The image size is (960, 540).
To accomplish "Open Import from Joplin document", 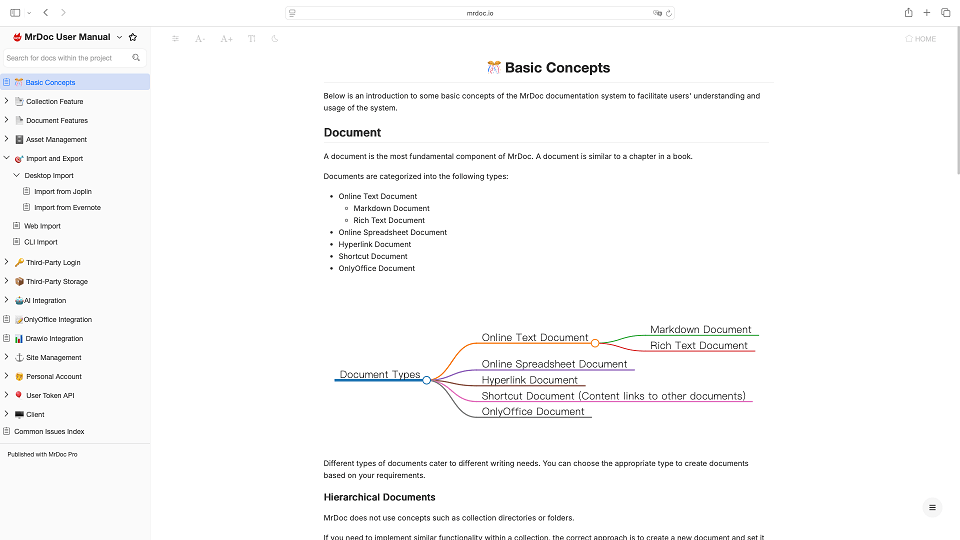I will [x=62, y=191].
